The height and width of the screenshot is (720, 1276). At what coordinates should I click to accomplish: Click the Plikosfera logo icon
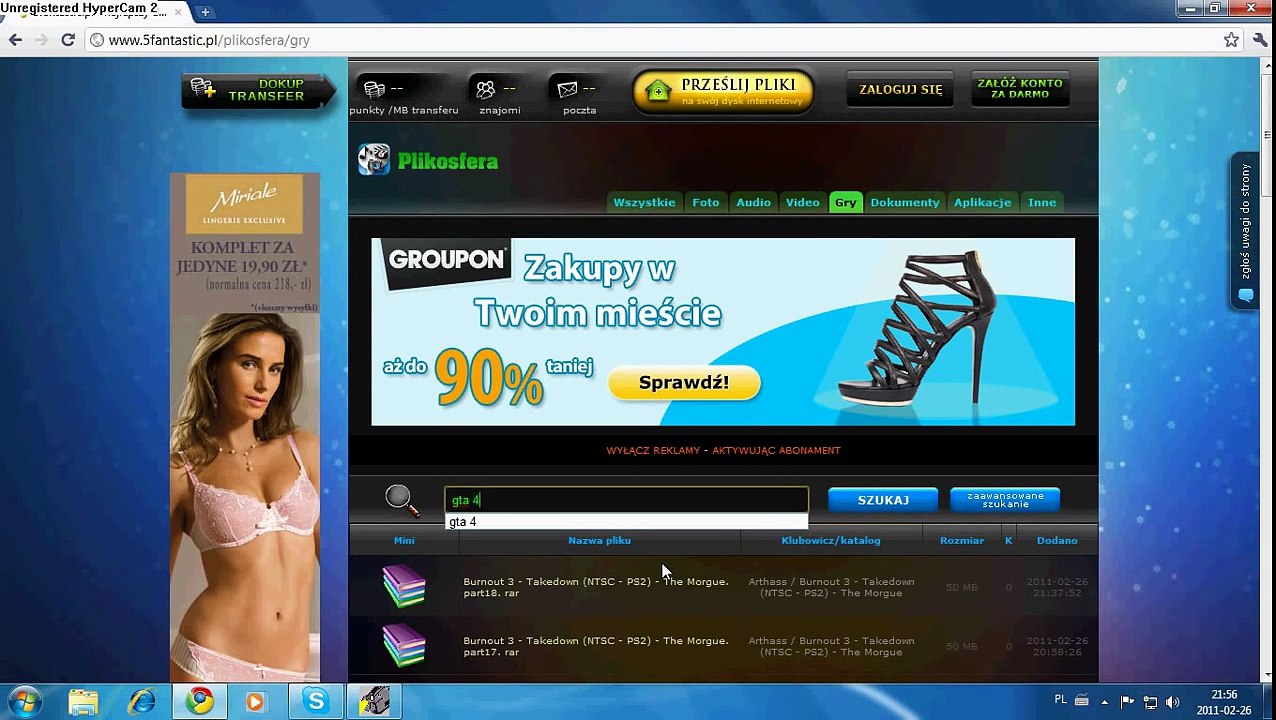tap(374, 159)
